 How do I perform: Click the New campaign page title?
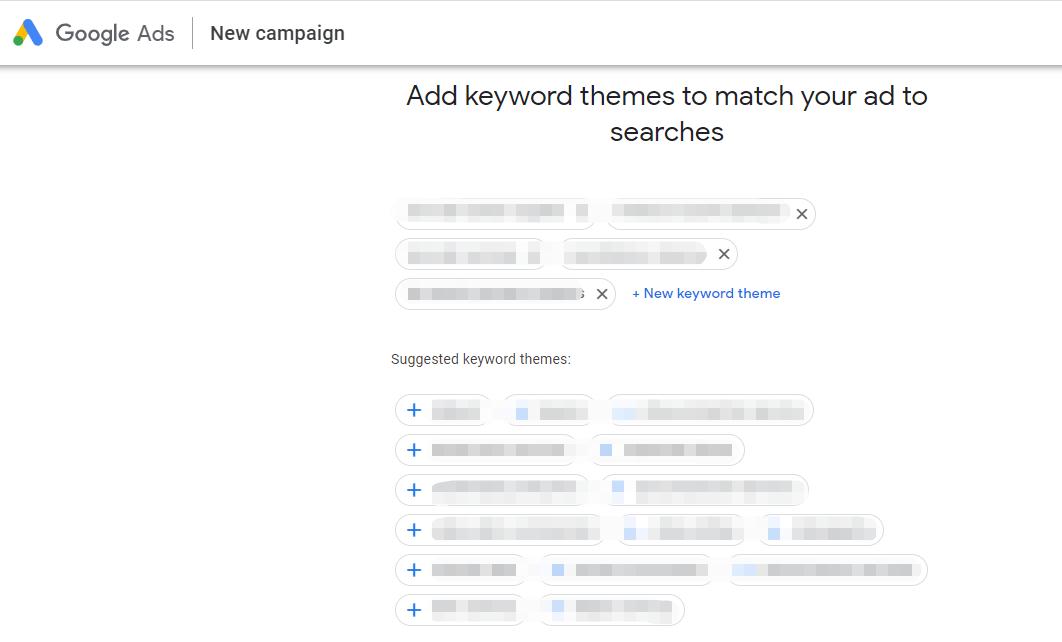coord(277,33)
